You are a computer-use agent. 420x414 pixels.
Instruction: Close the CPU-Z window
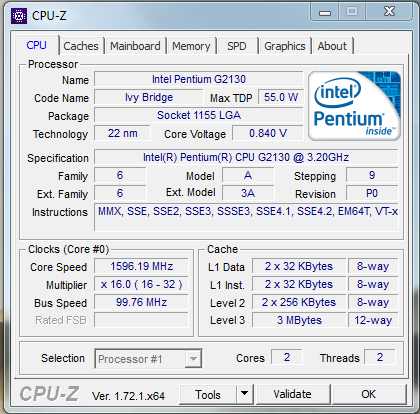(389, 12)
